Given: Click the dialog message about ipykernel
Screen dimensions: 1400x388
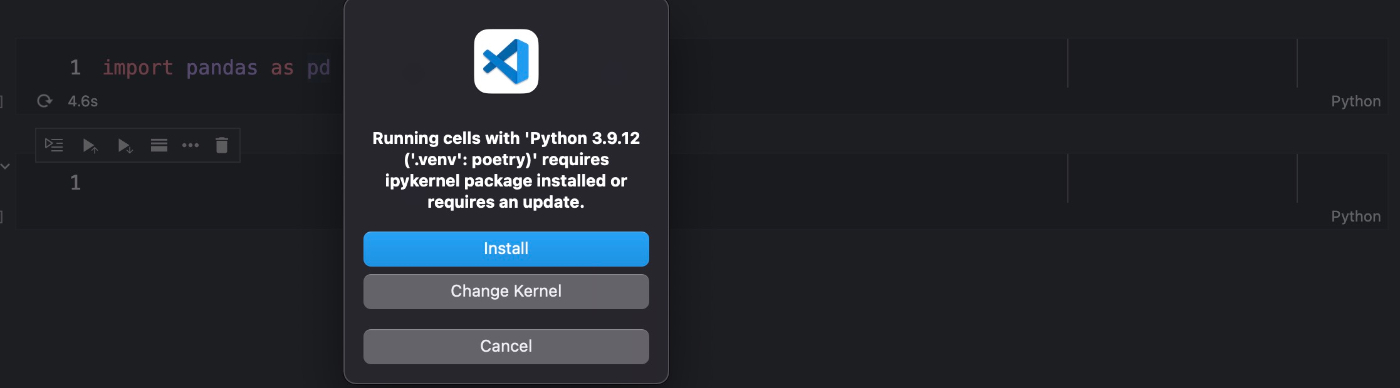Looking at the screenshot, I should pos(506,170).
